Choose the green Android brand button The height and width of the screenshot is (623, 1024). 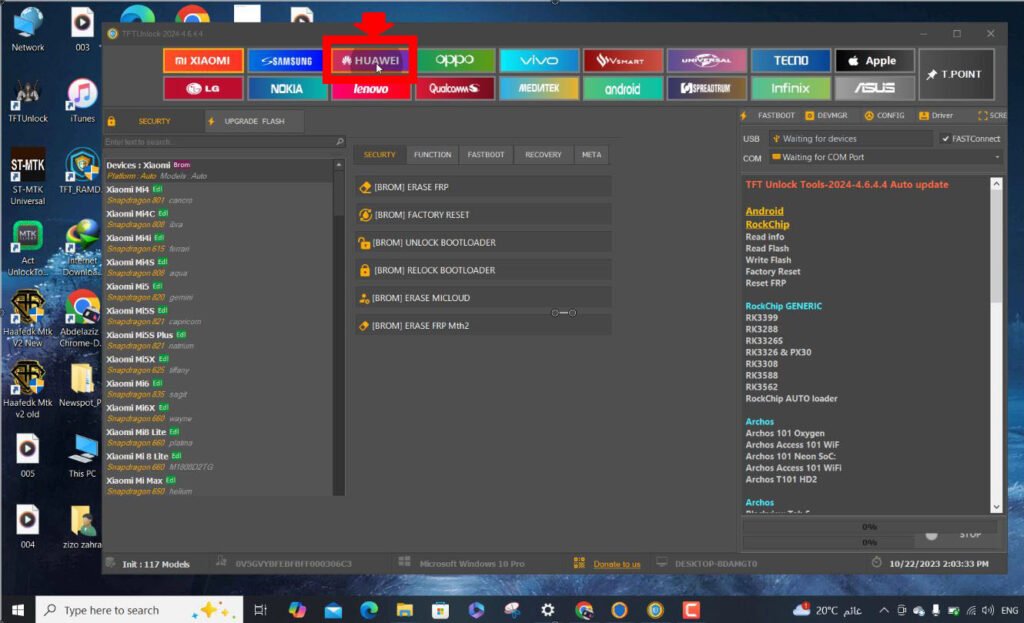622,88
